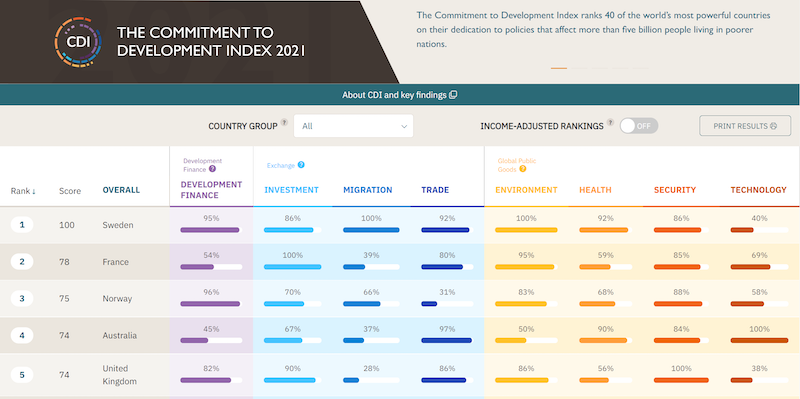The image size is (800, 399).
Task: Click help icon next to Income-Adjusted Rankings
Action: pyautogui.click(x=610, y=122)
